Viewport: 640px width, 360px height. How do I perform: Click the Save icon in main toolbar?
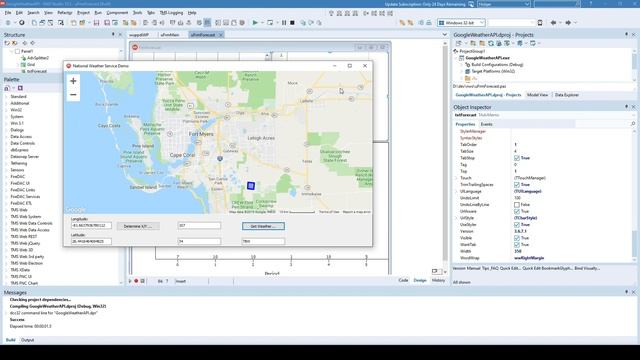[x=96, y=23]
